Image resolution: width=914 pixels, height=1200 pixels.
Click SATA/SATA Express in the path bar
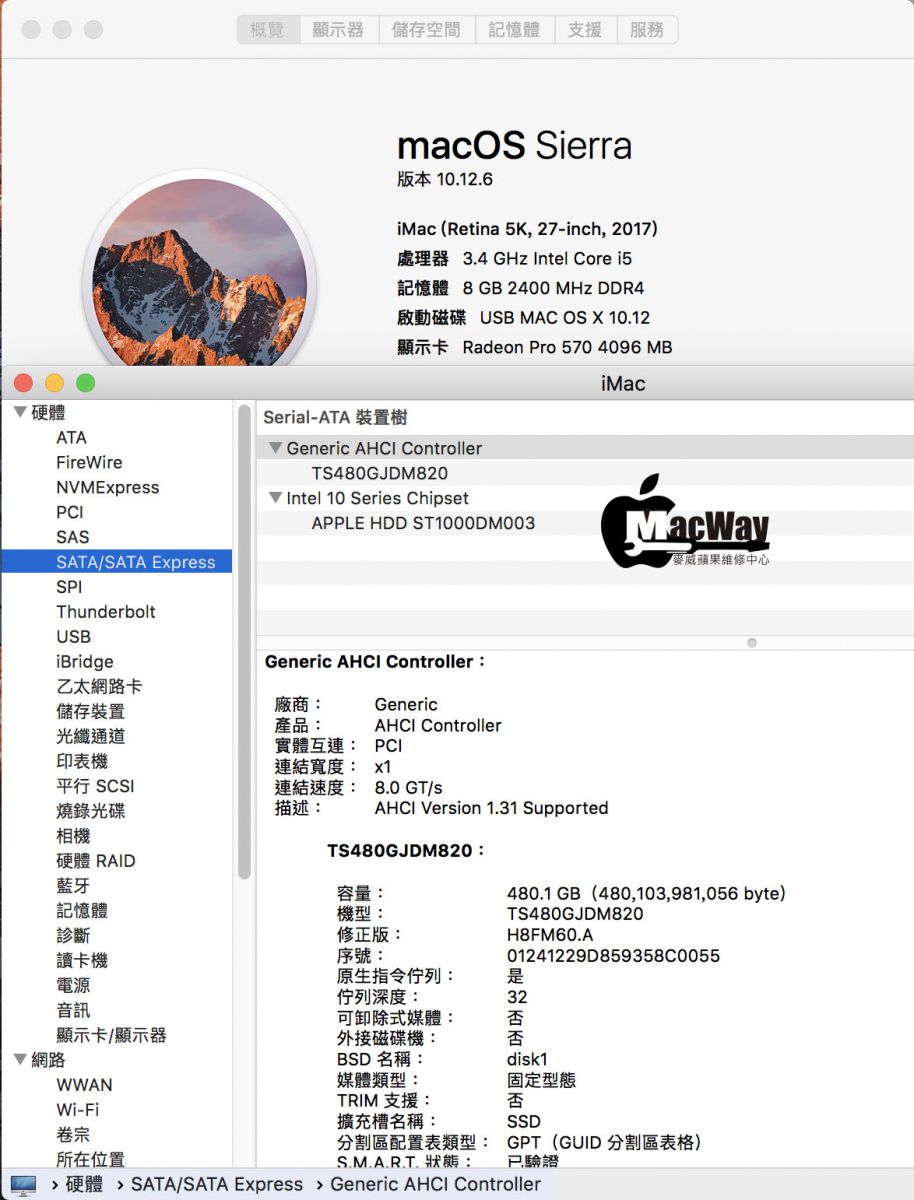(x=217, y=1185)
